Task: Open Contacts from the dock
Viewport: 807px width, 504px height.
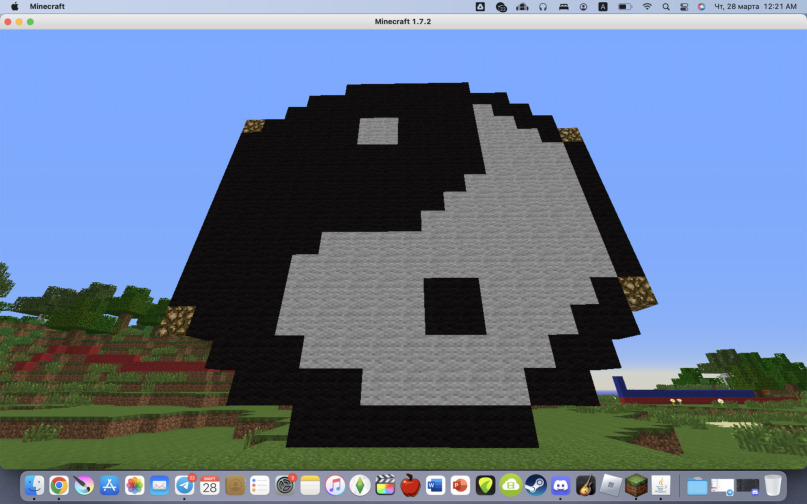Action: 235,485
